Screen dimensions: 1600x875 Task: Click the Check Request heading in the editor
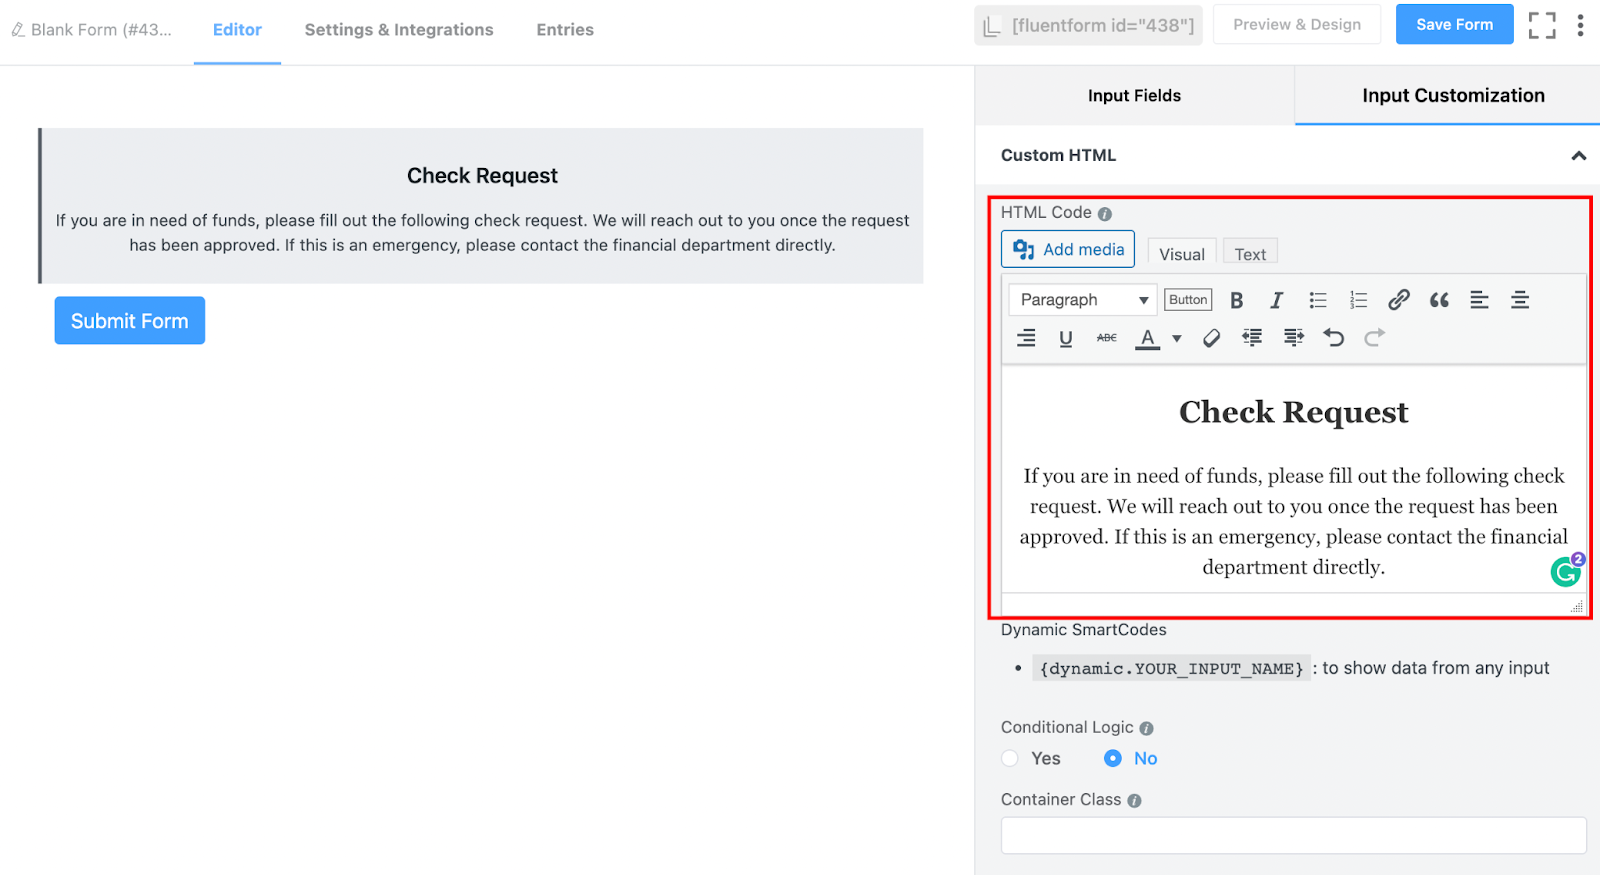point(1293,412)
